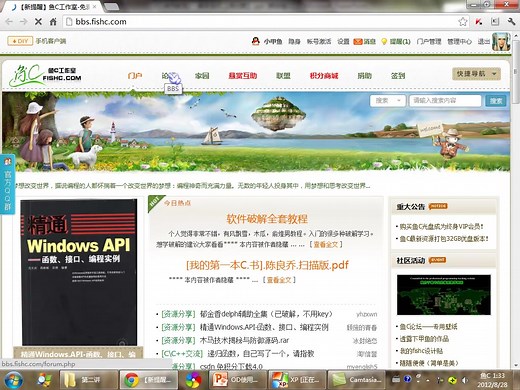Open the 第二讲 folder taskbar item
Image resolution: width=520 pixels, height=390 pixels.
click(x=89, y=380)
